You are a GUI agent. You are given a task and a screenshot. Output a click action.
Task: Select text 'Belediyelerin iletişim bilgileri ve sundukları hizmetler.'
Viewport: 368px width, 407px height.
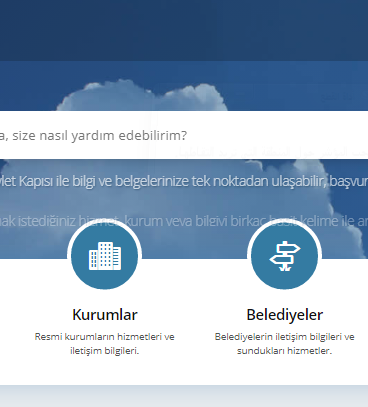285,344
